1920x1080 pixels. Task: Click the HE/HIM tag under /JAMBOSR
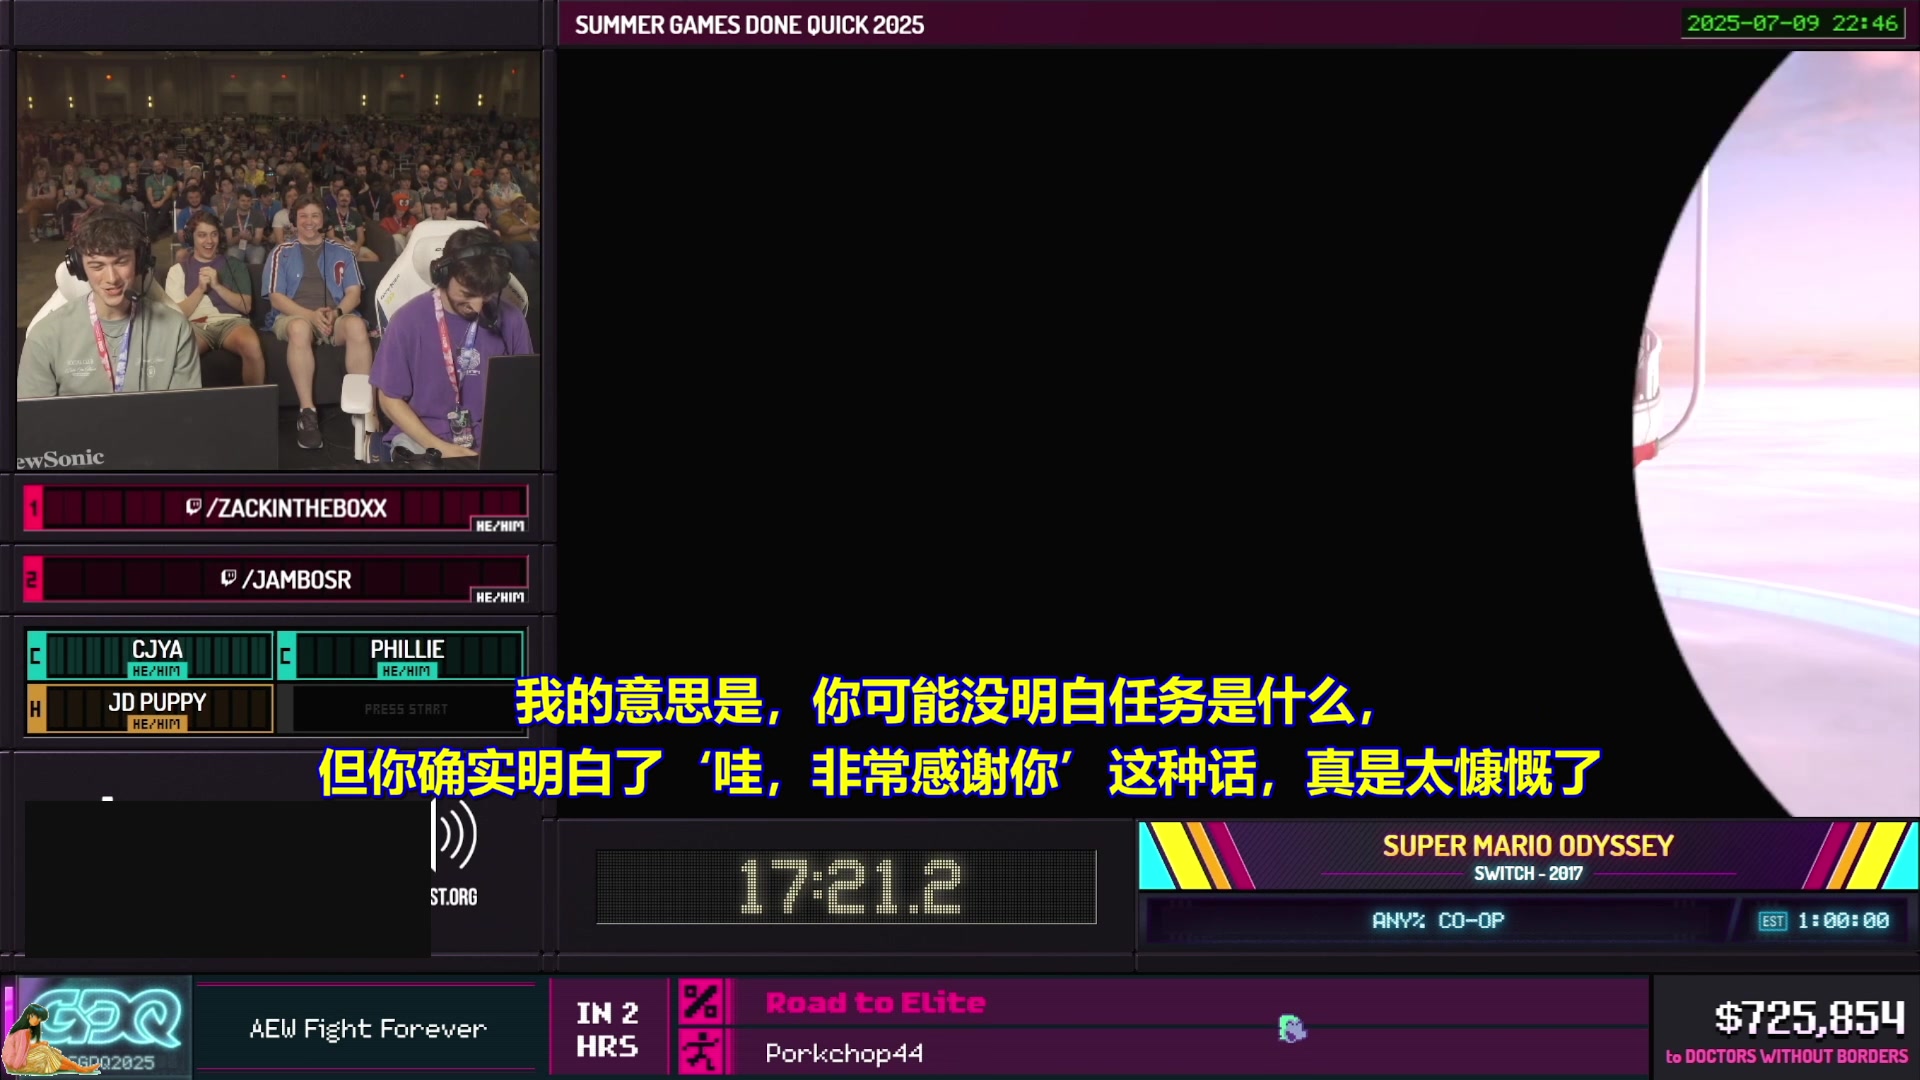click(500, 597)
